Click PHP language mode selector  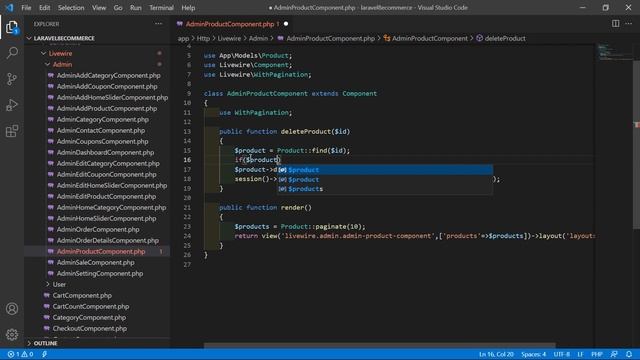(597, 354)
